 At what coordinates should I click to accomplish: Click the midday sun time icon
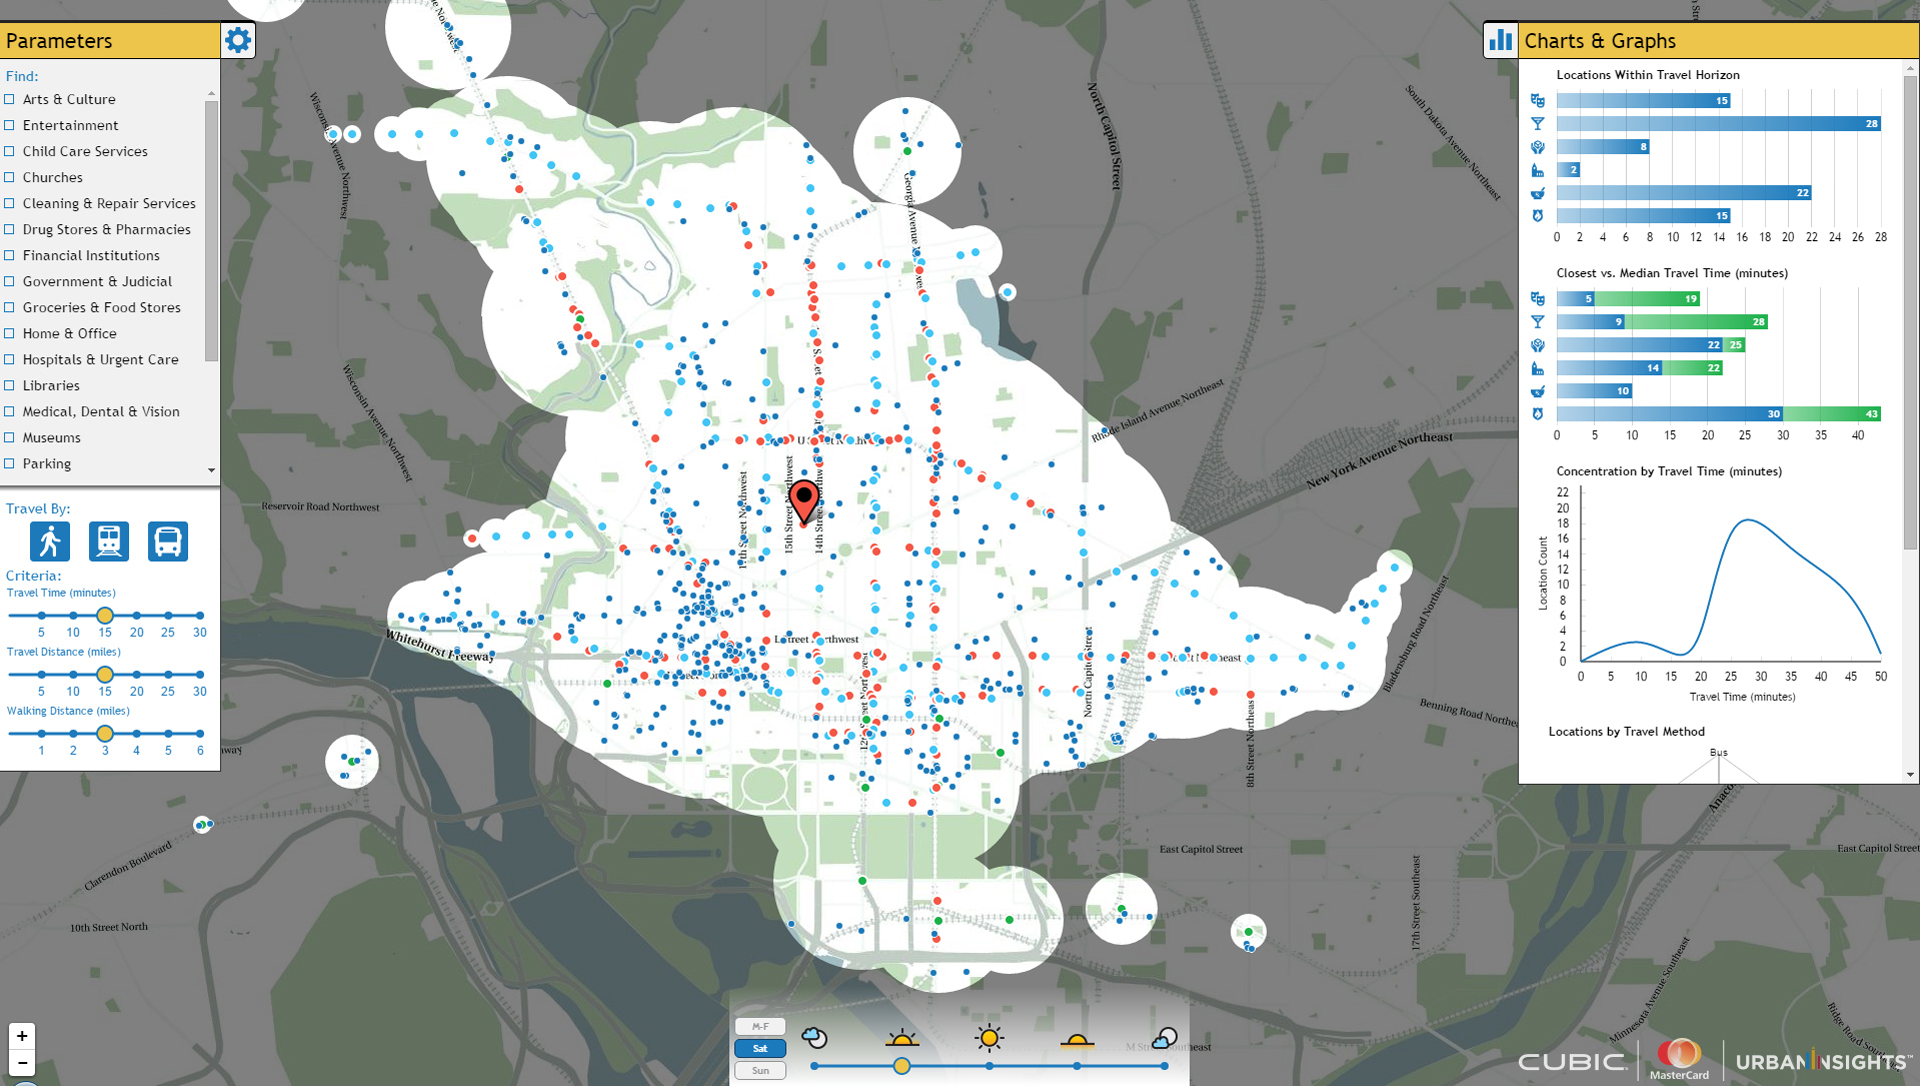point(989,1039)
